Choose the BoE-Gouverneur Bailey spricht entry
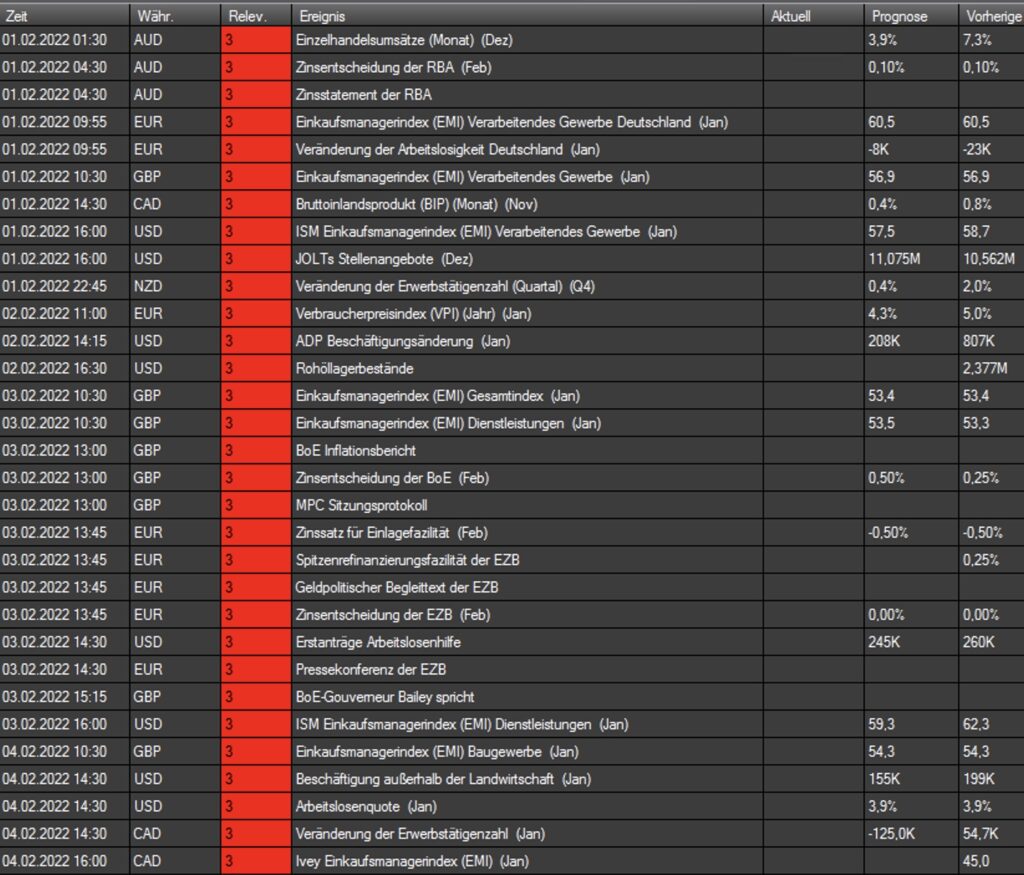 coord(385,696)
